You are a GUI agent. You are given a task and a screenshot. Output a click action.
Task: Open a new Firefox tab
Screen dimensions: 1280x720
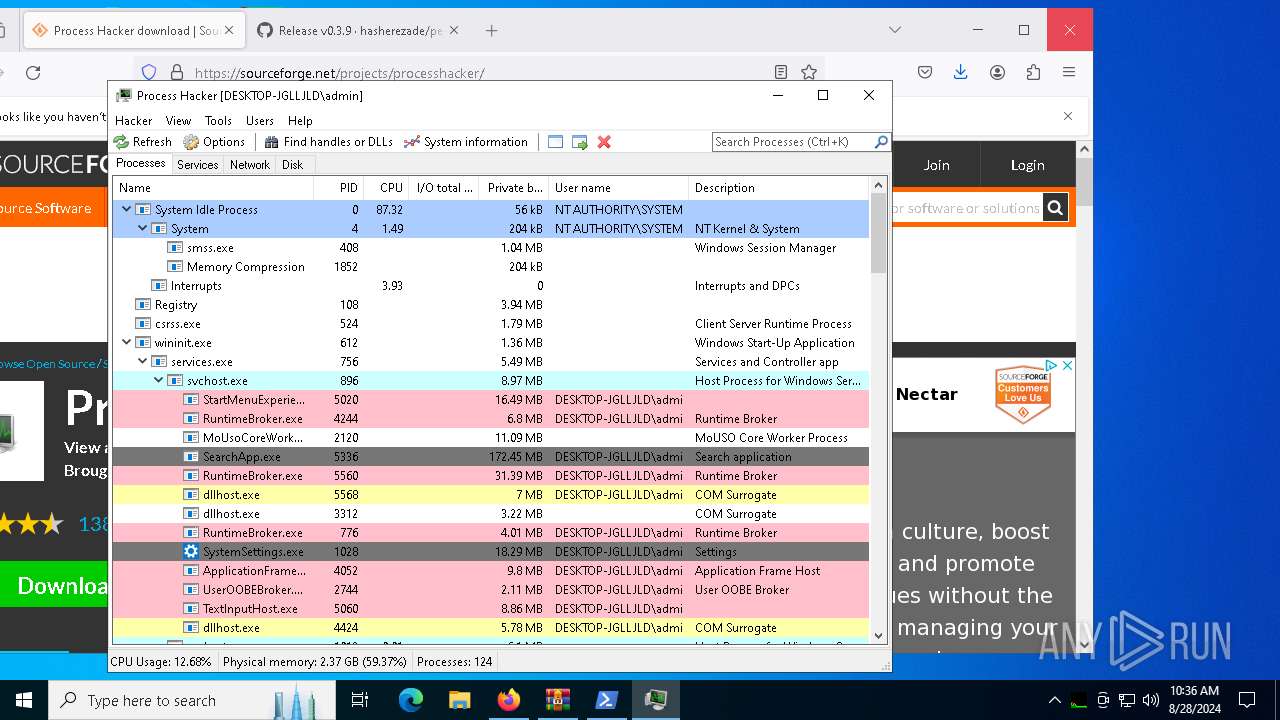(x=491, y=30)
